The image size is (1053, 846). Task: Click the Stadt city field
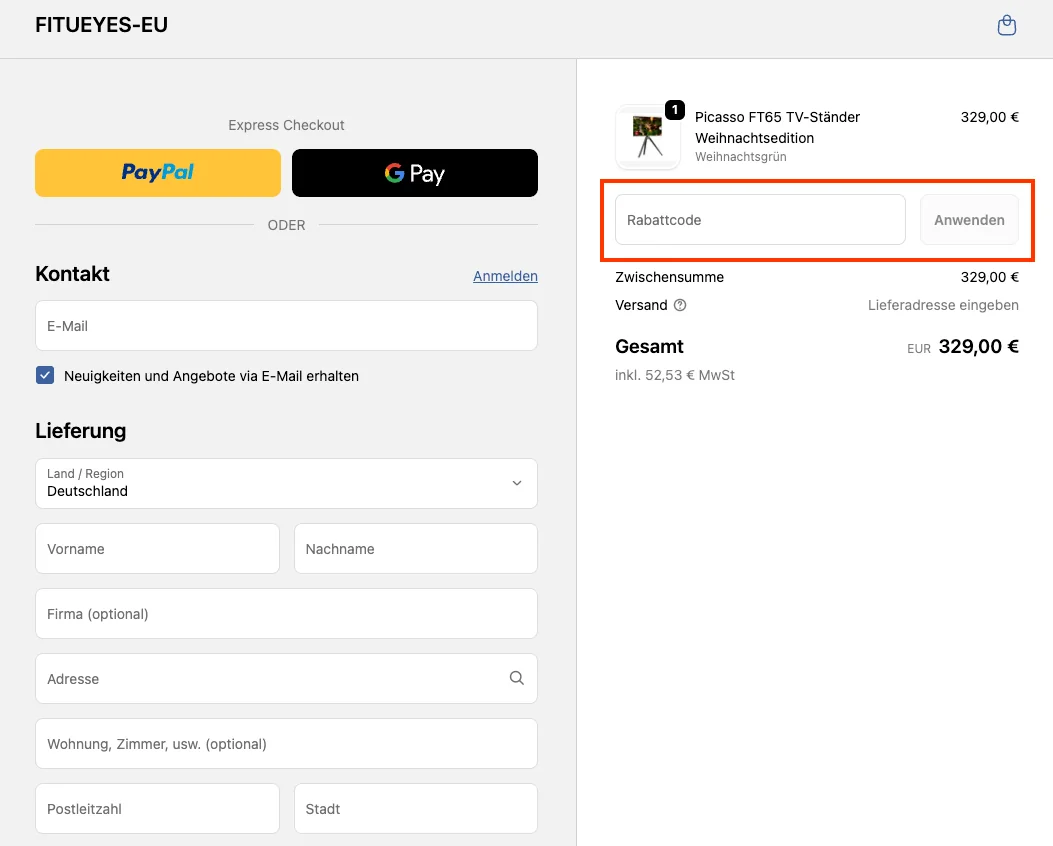tap(415, 809)
